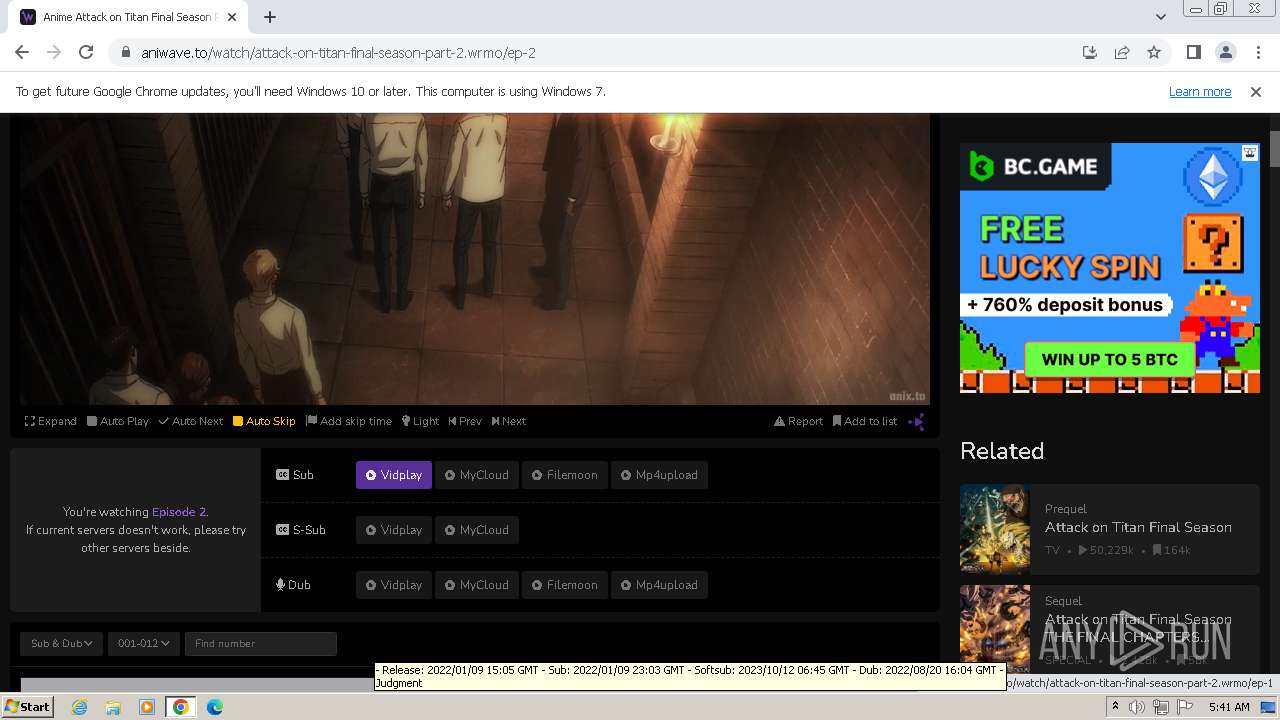The image size is (1280, 720).
Task: Select Sub Filemoon server
Action: (565, 475)
